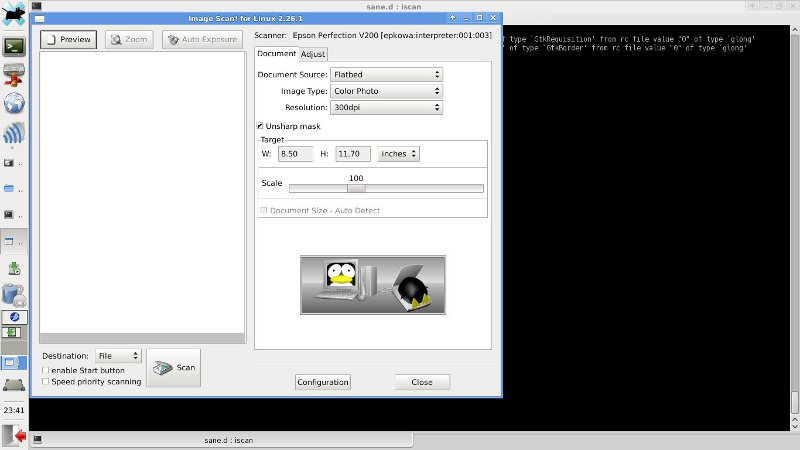Open the Resolution dropdown showing 300dpi
The height and width of the screenshot is (450, 800).
386,107
